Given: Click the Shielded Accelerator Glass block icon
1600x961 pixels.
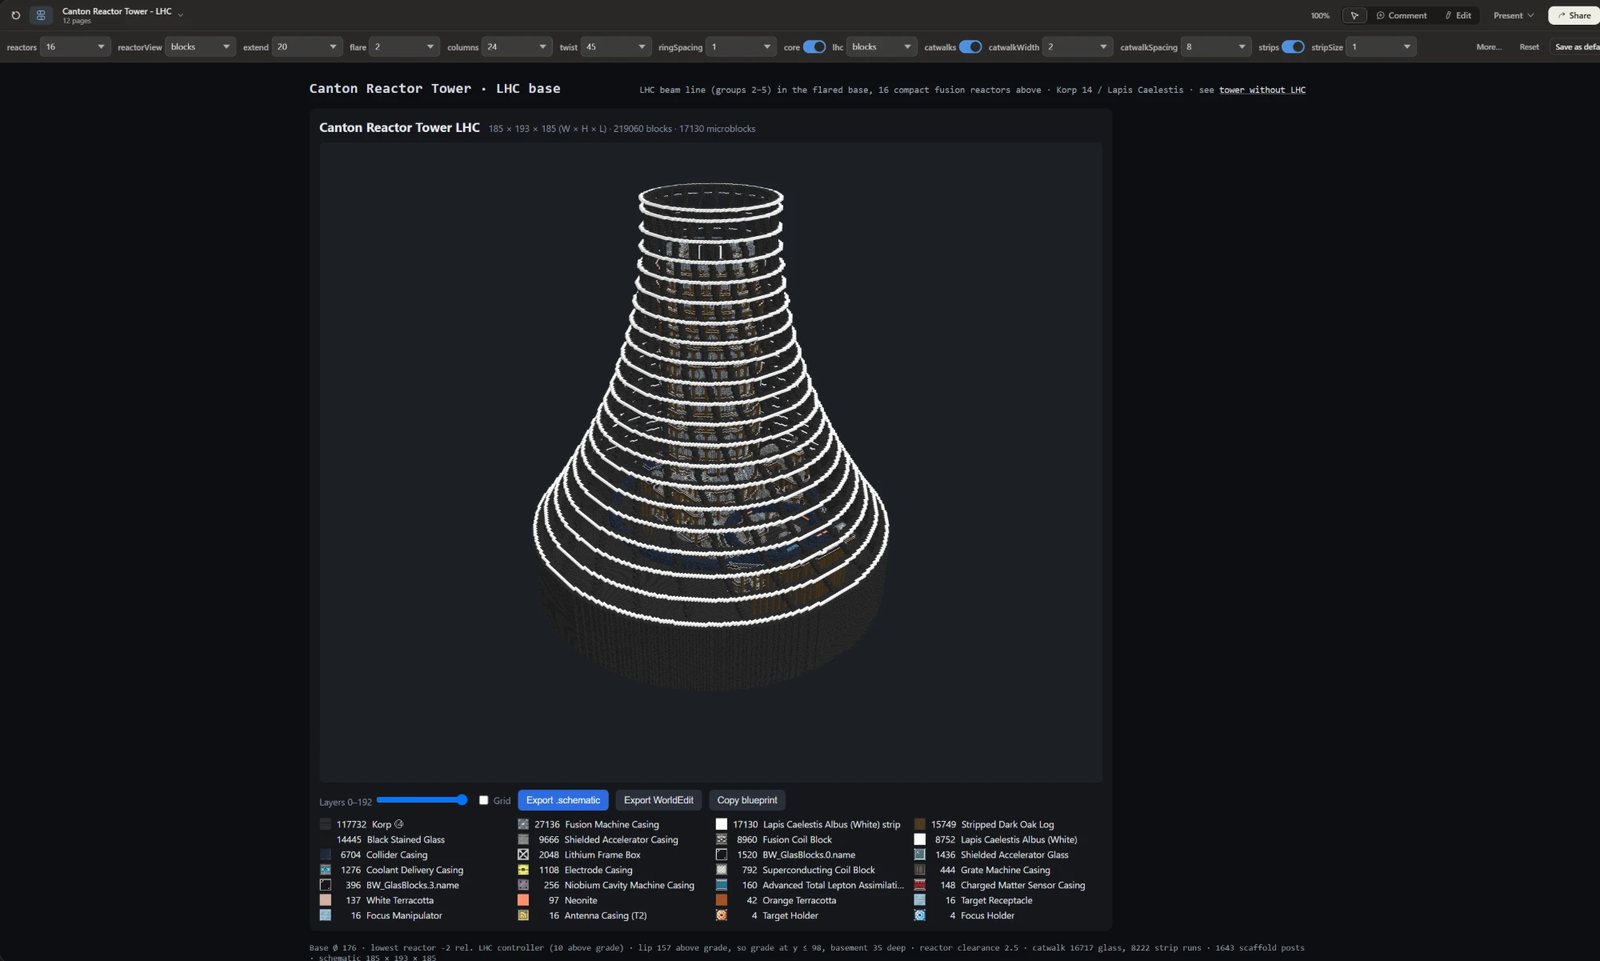Looking at the screenshot, I should (919, 855).
